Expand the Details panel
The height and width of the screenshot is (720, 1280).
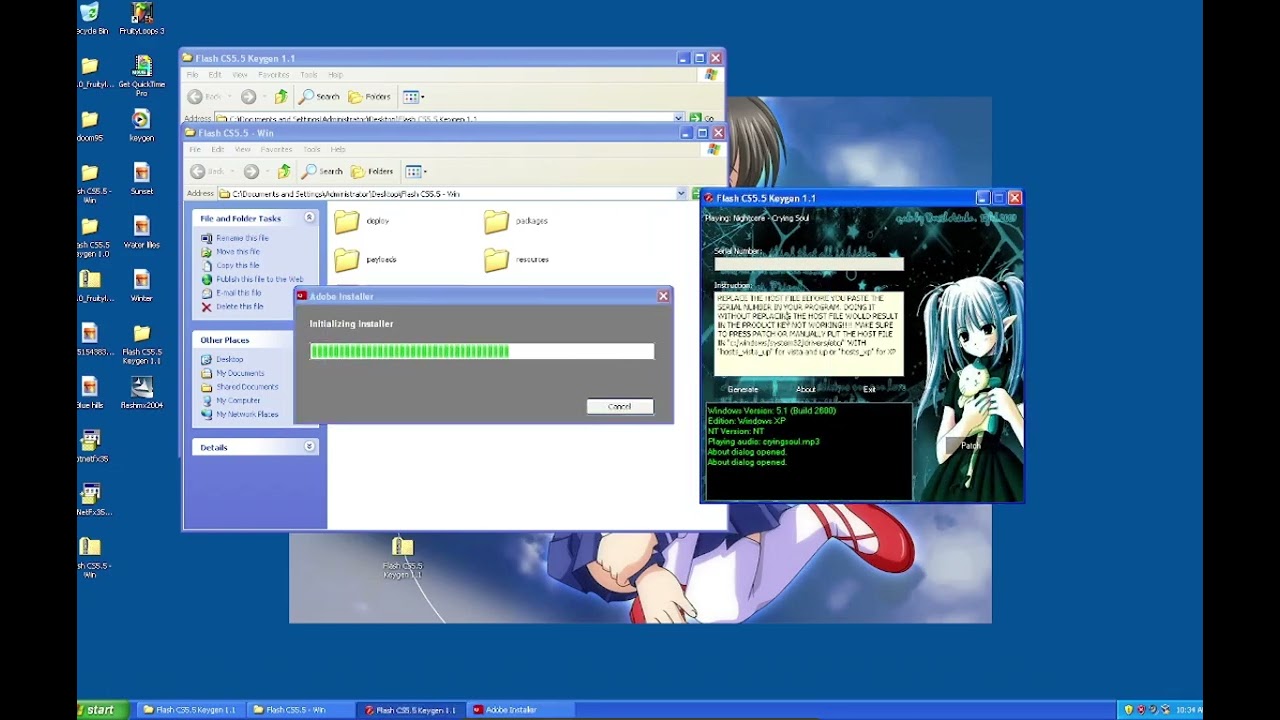(x=309, y=447)
